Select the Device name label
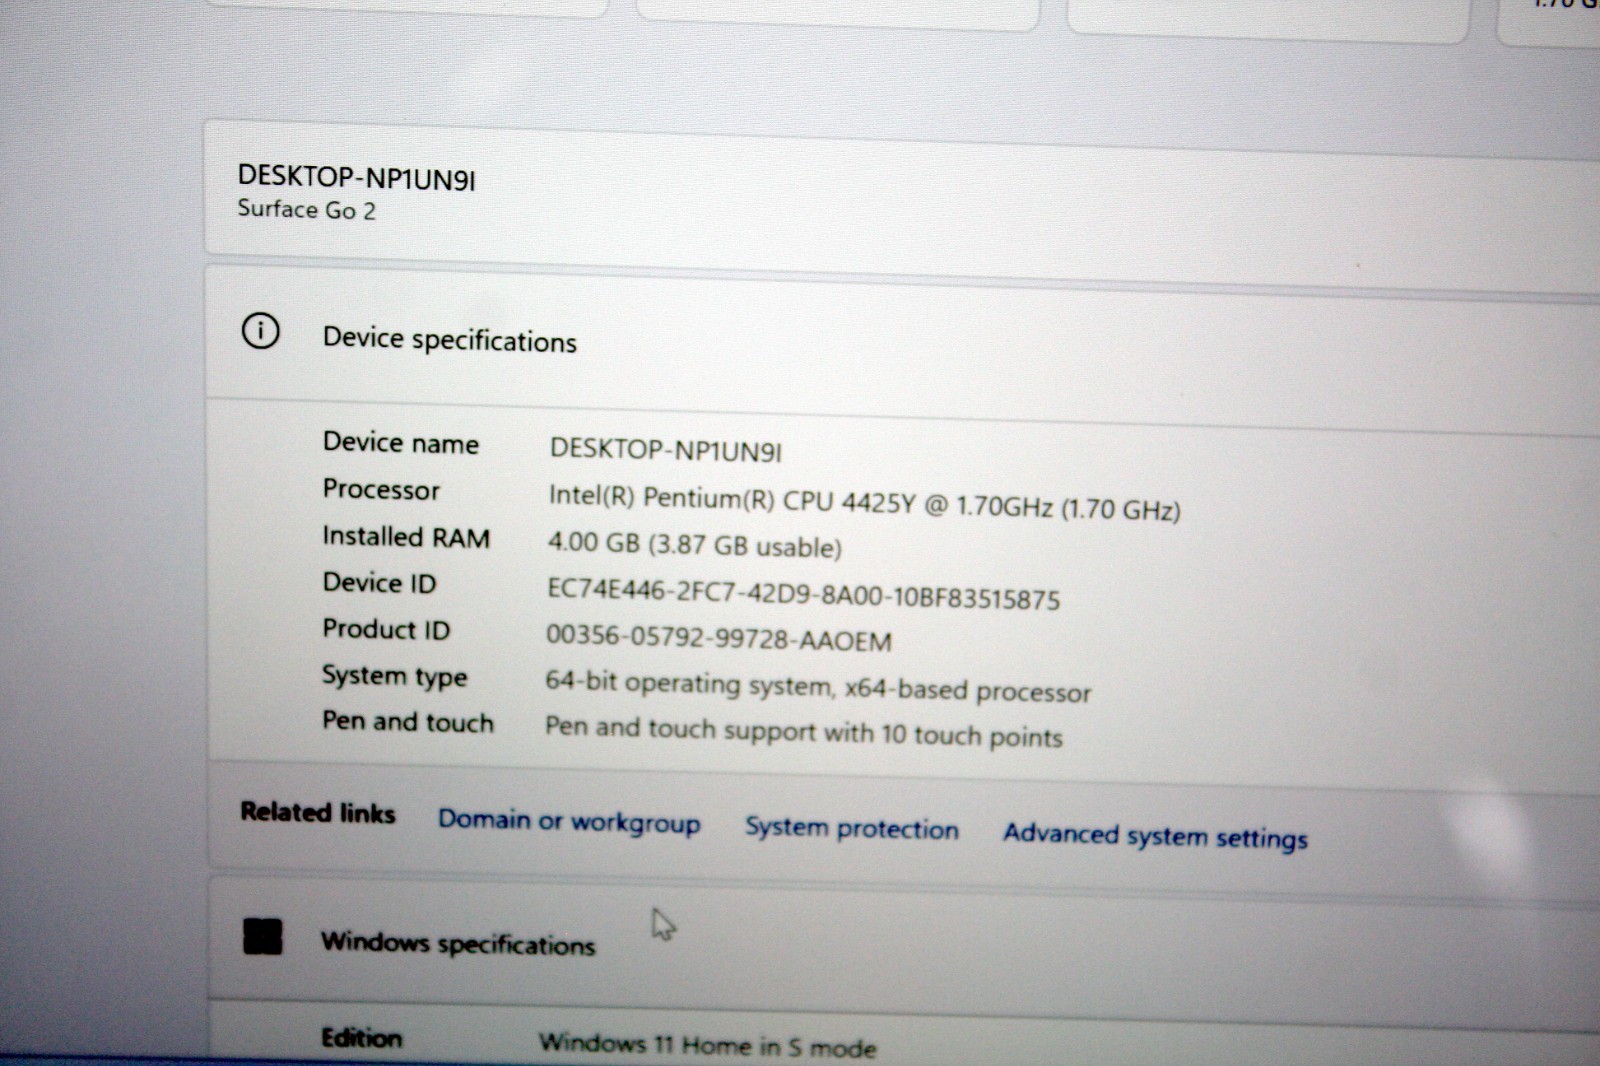 click(x=400, y=442)
